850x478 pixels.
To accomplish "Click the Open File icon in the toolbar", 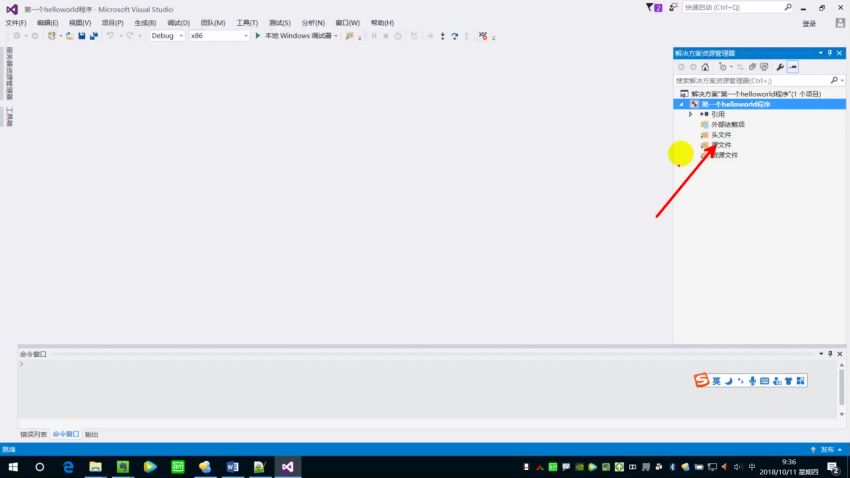I will (69, 36).
